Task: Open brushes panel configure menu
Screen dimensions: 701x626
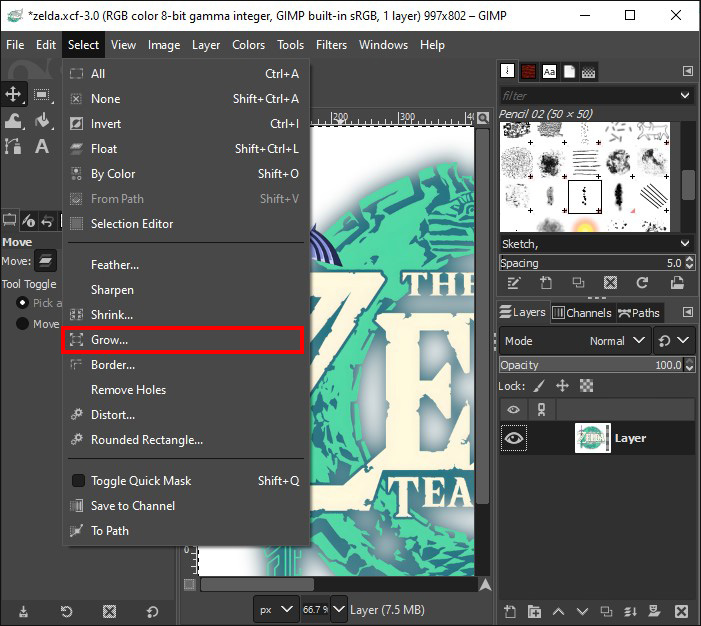Action: pyautogui.click(x=688, y=71)
